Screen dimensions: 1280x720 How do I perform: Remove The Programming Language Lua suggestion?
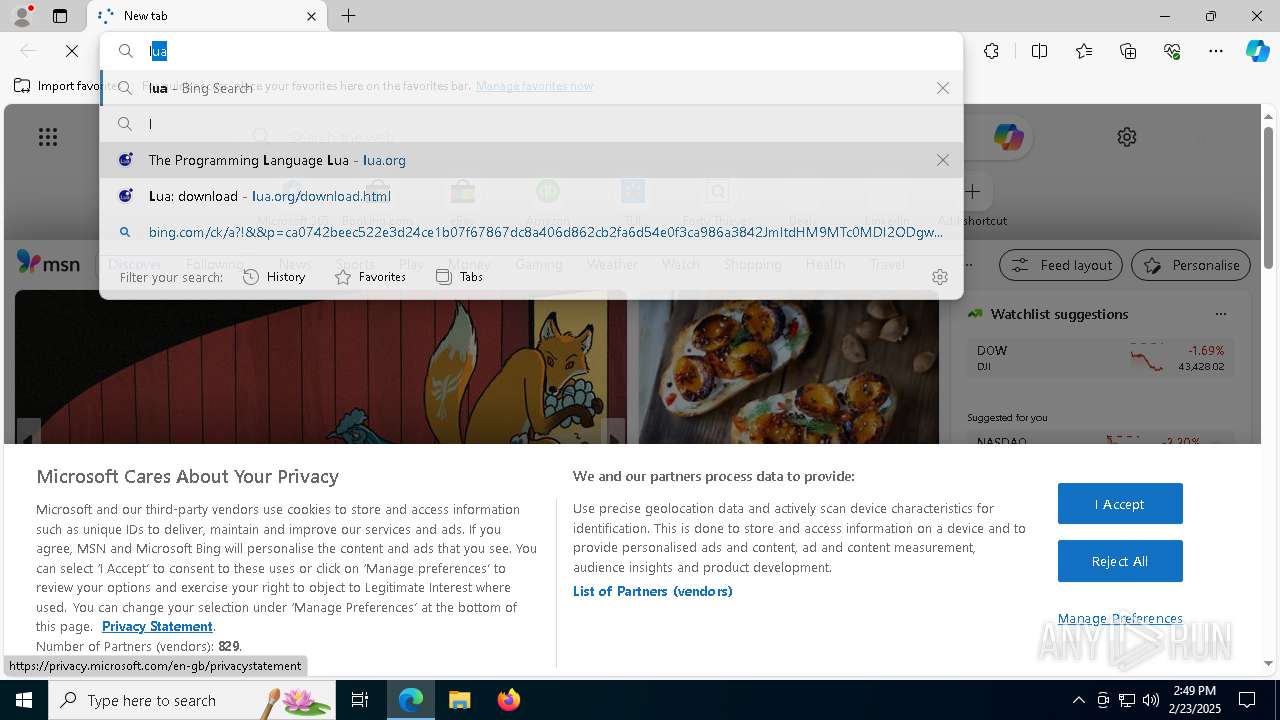(943, 160)
